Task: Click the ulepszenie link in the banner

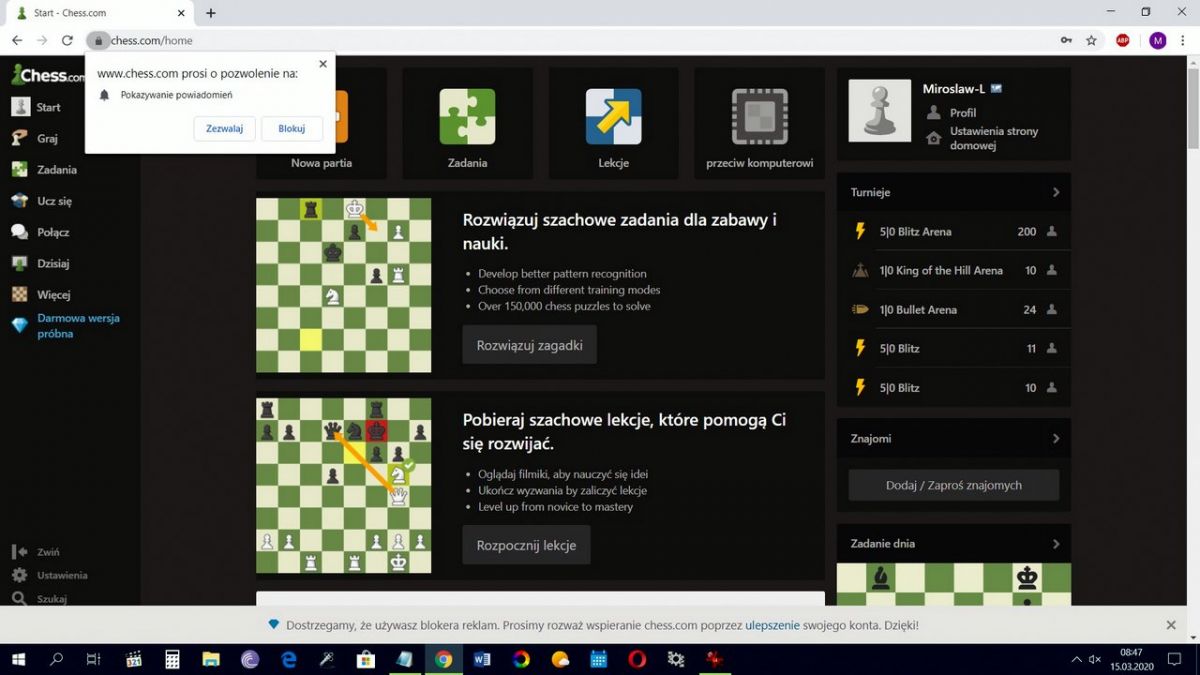Action: (772, 625)
